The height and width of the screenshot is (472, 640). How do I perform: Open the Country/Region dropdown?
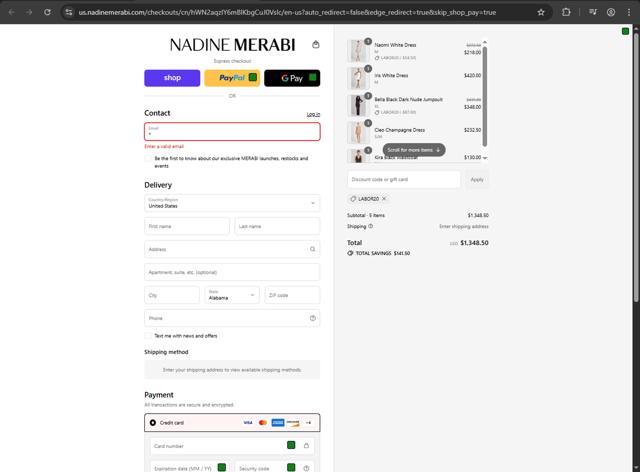pyautogui.click(x=232, y=203)
